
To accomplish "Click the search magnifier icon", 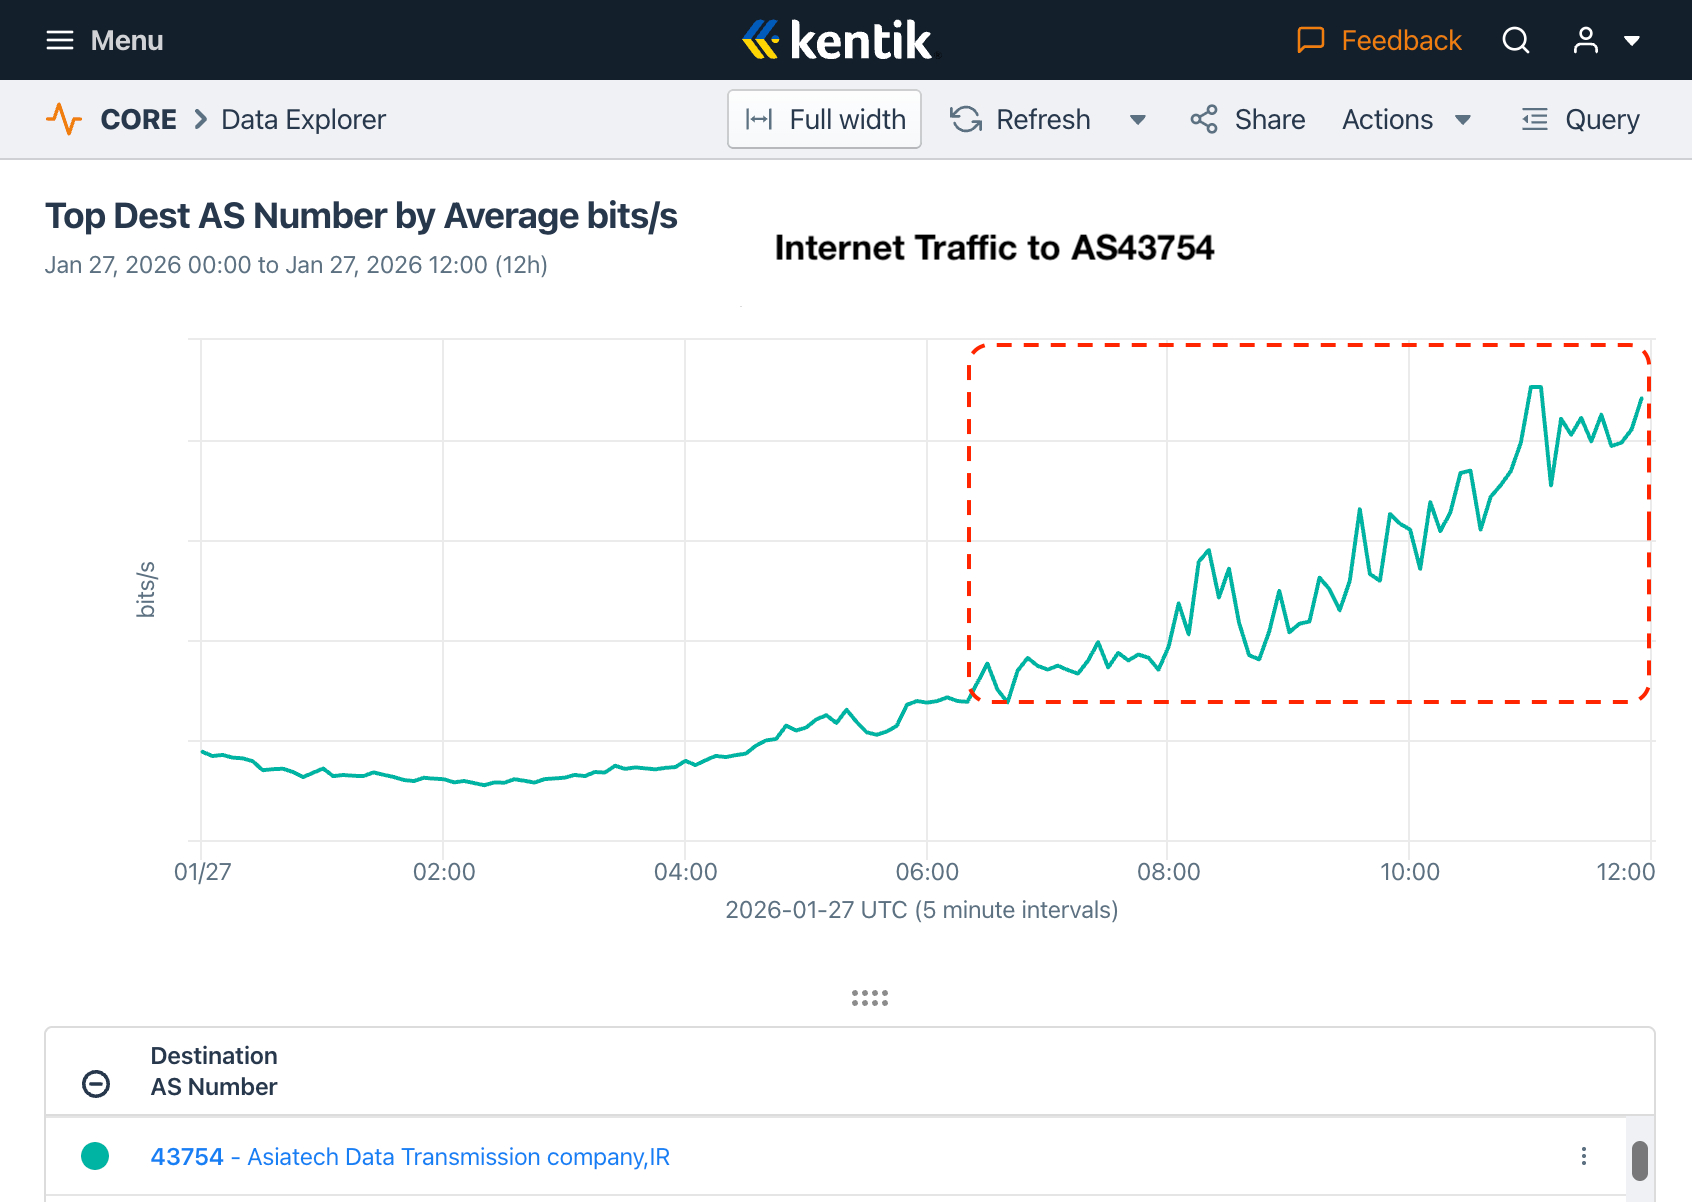I will pos(1516,40).
